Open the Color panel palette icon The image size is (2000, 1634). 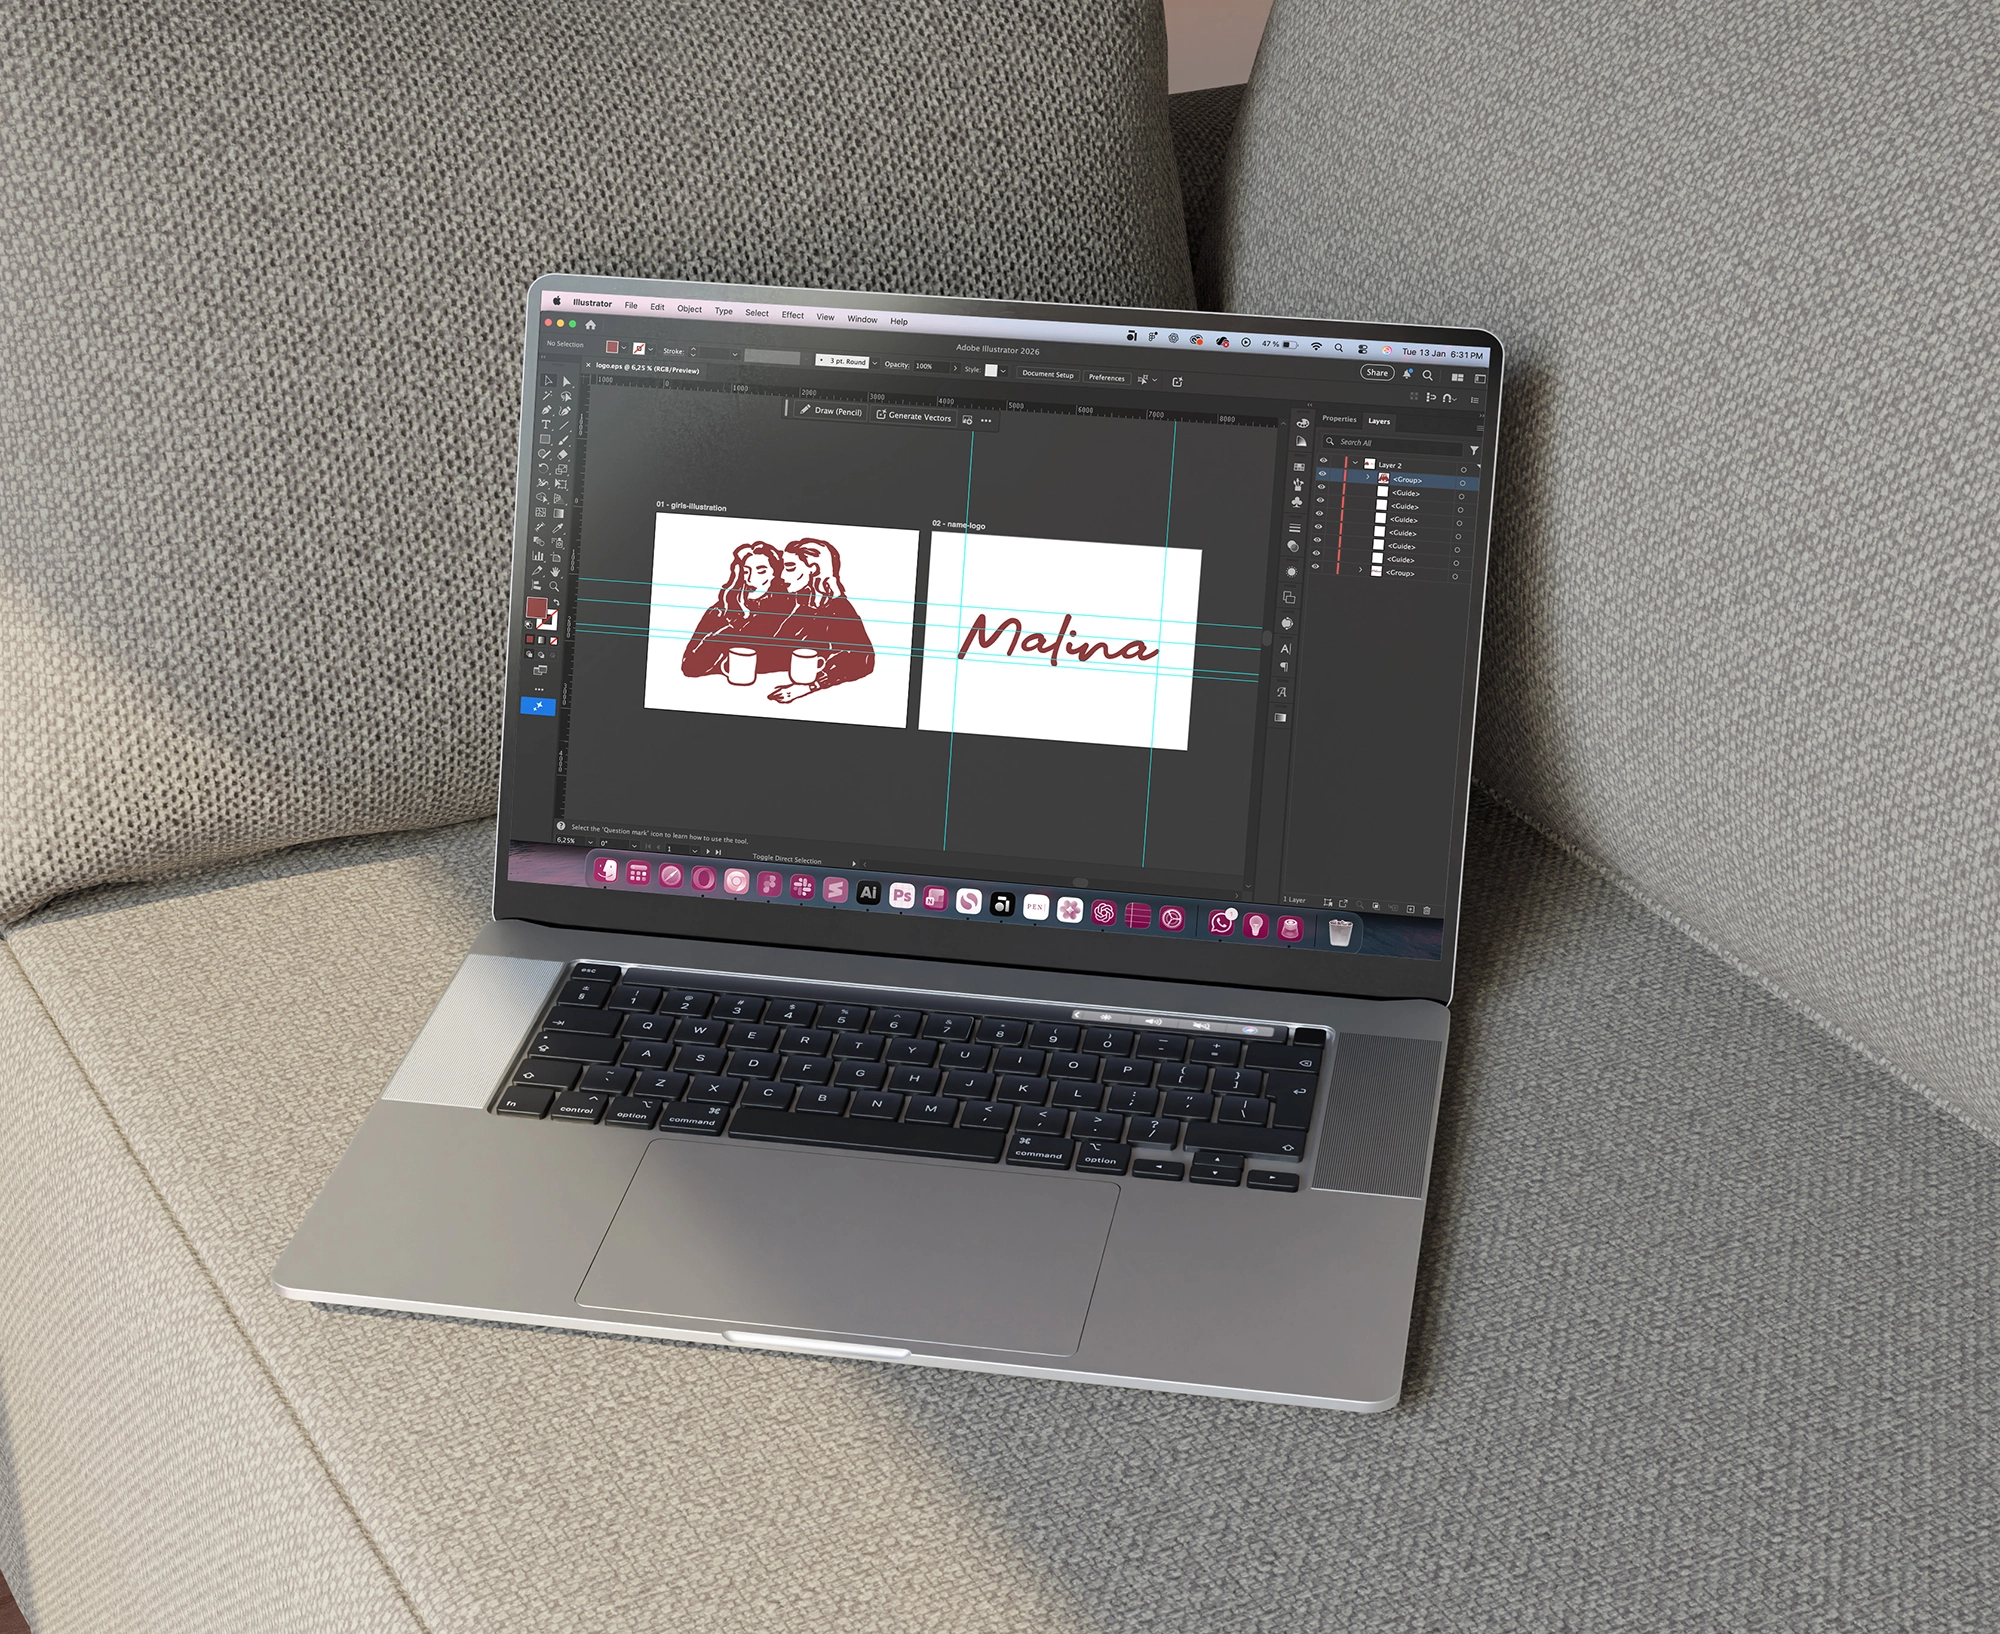[x=1303, y=423]
